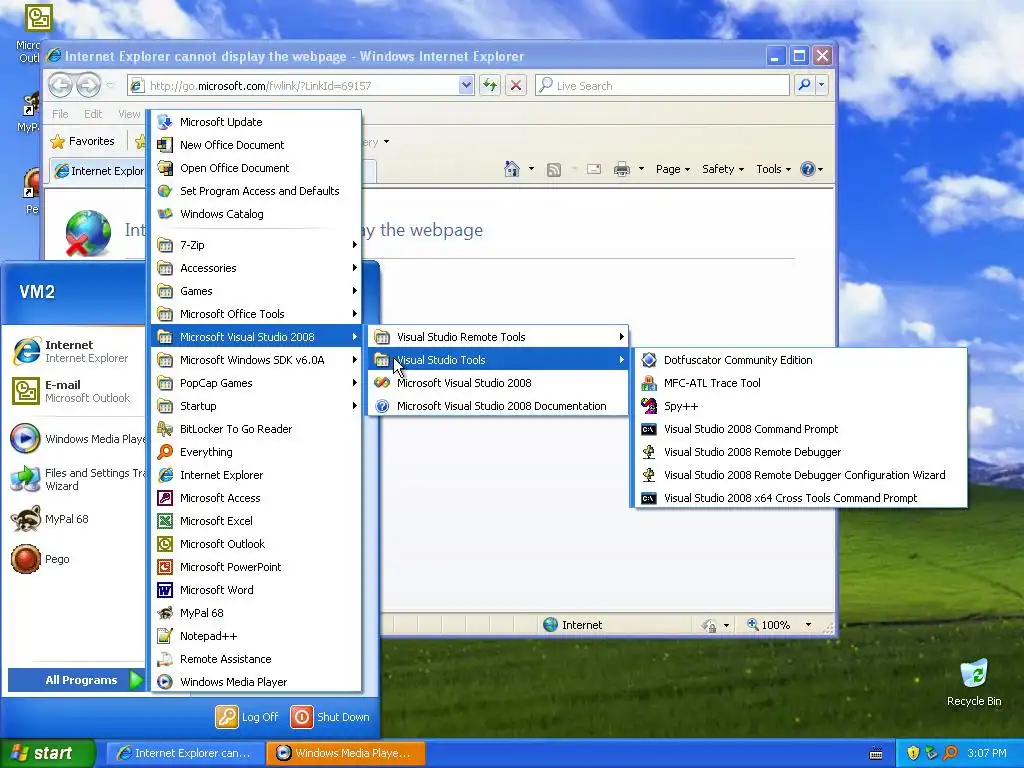Screen dimensions: 1024x768
Task: Open Files and Settings Transfer Wizard
Action: [75, 479]
